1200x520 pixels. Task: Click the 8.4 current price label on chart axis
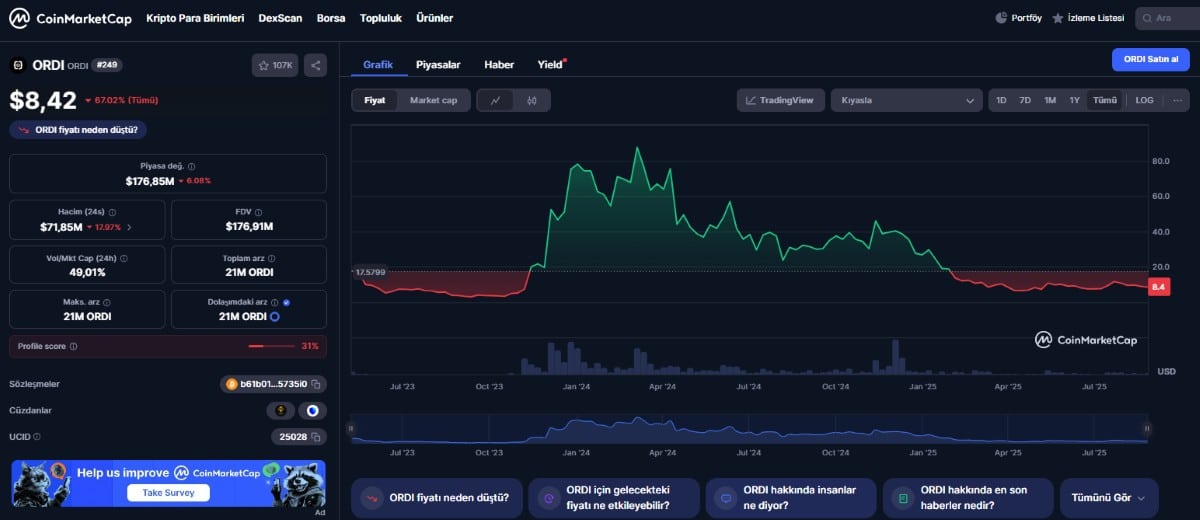(x=1159, y=287)
